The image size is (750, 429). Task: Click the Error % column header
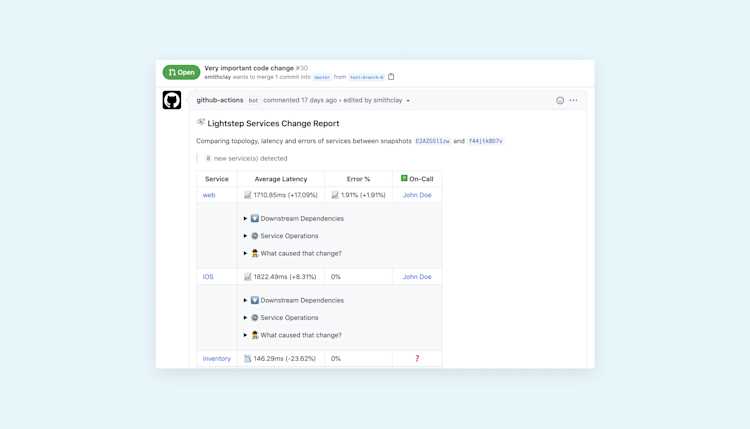358,179
